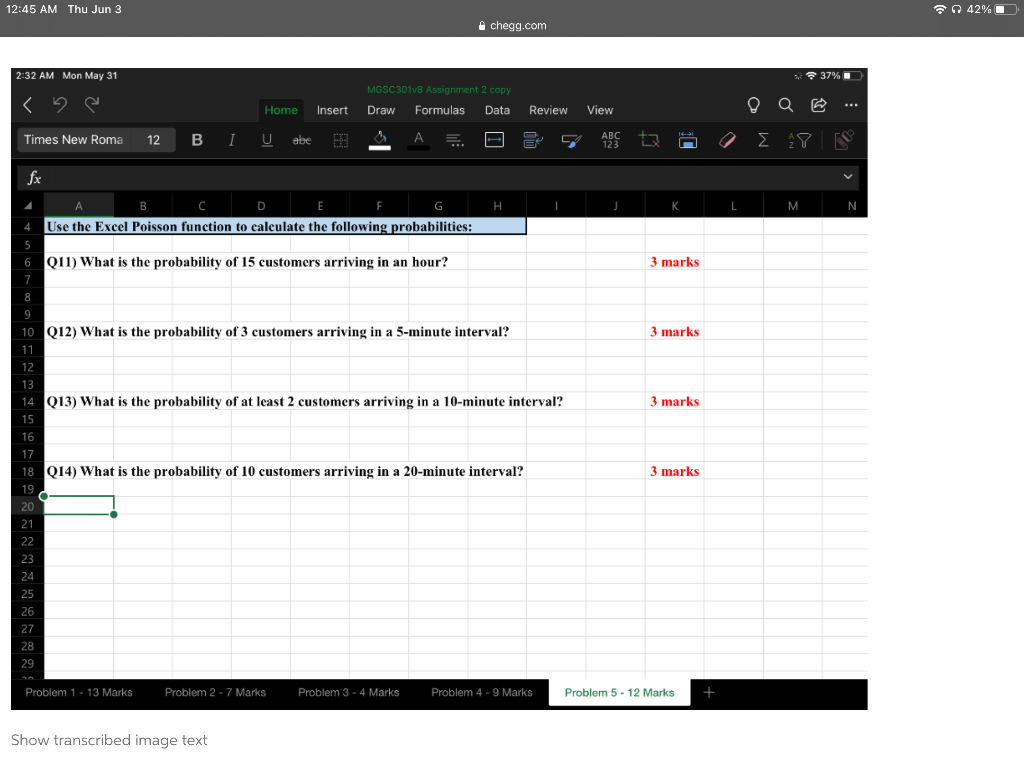The width and height of the screenshot is (1024, 768).
Task: Tap the Wi-Fi icon in status bar
Action: pyautogui.click(x=940, y=9)
